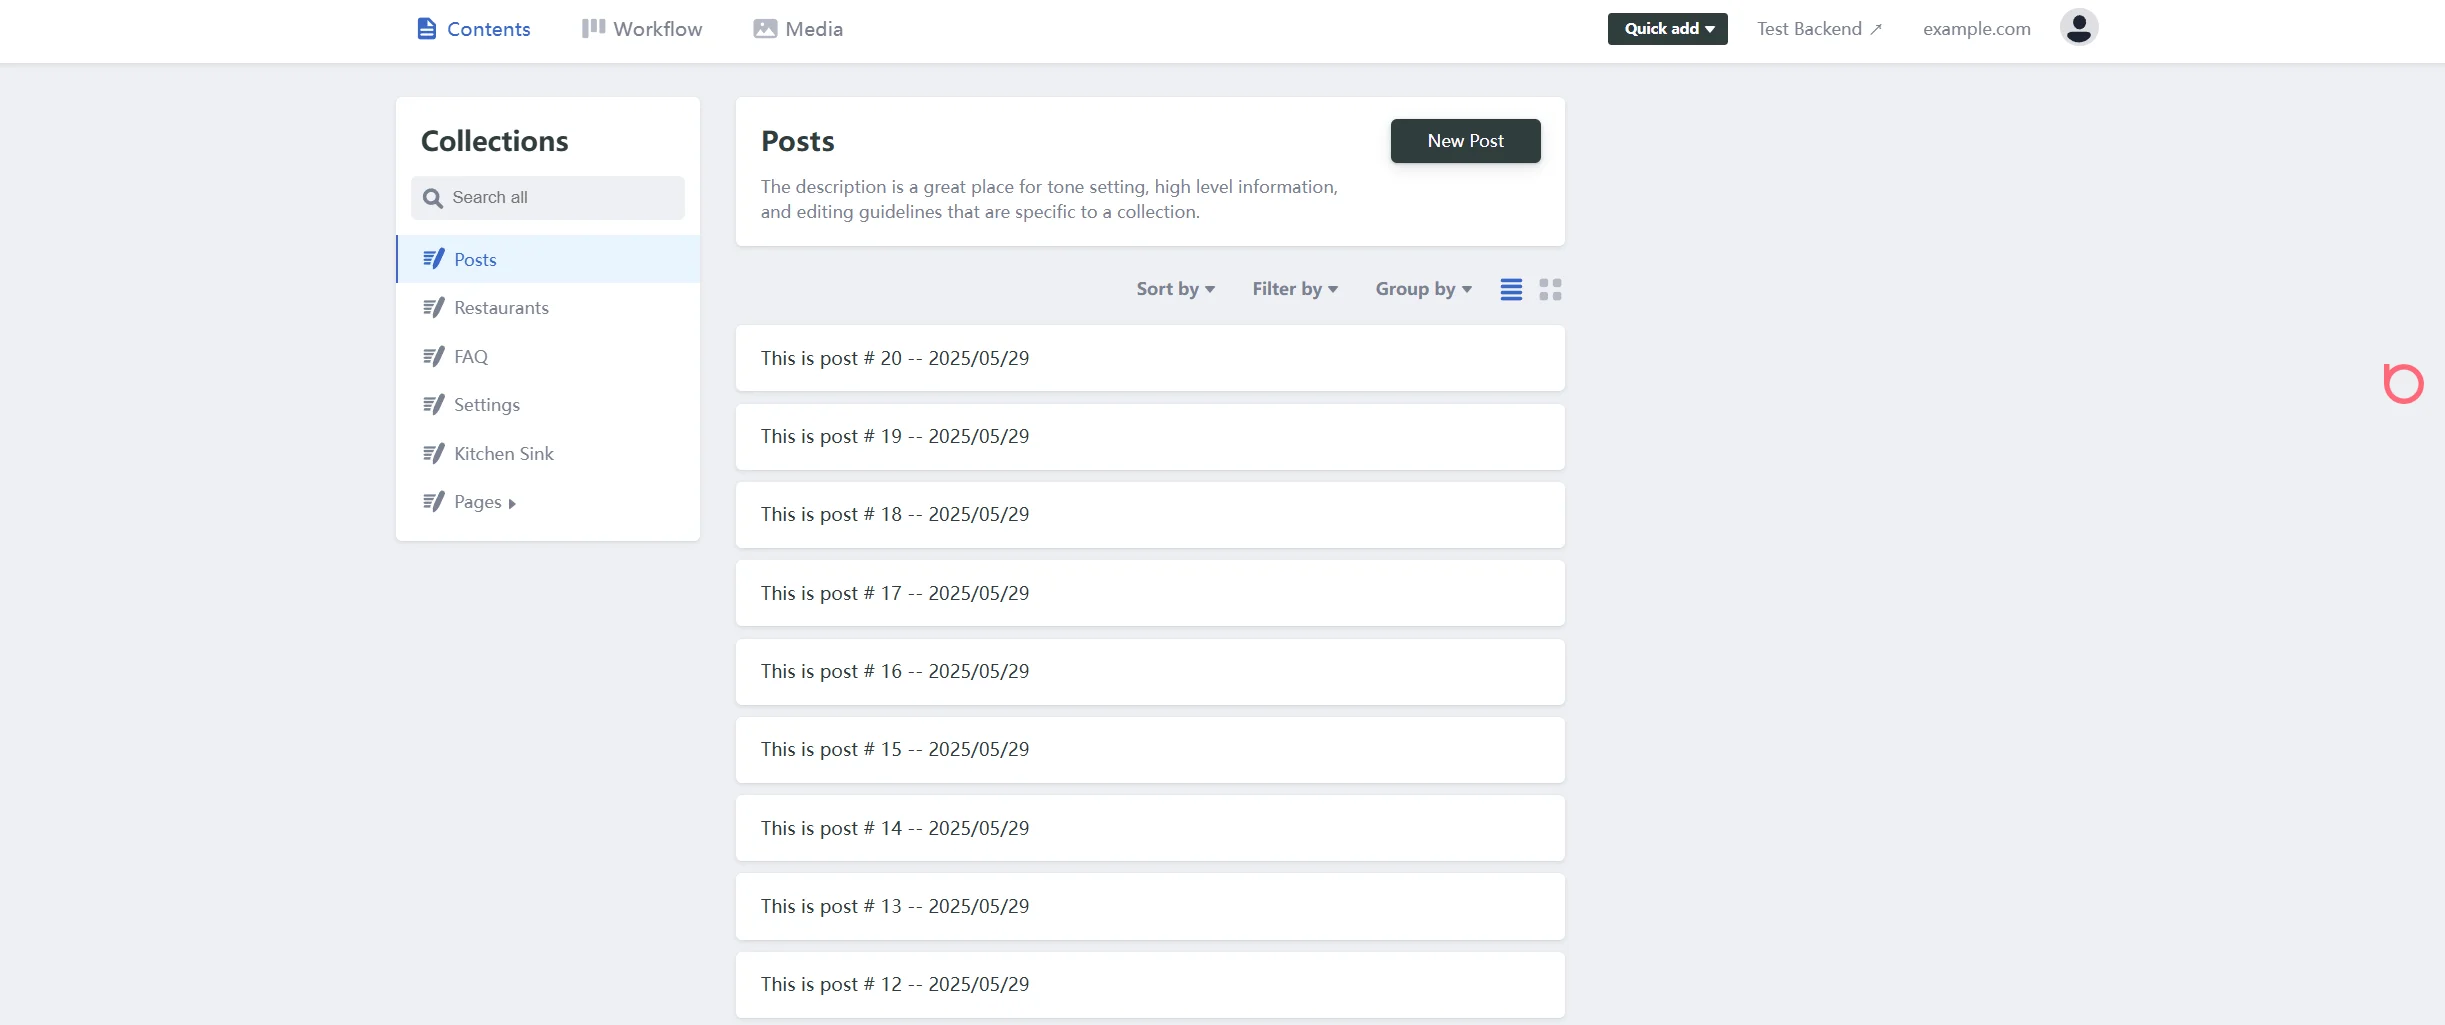This screenshot has height=1025, width=2445.
Task: Click the Media image icon
Action: tap(765, 29)
